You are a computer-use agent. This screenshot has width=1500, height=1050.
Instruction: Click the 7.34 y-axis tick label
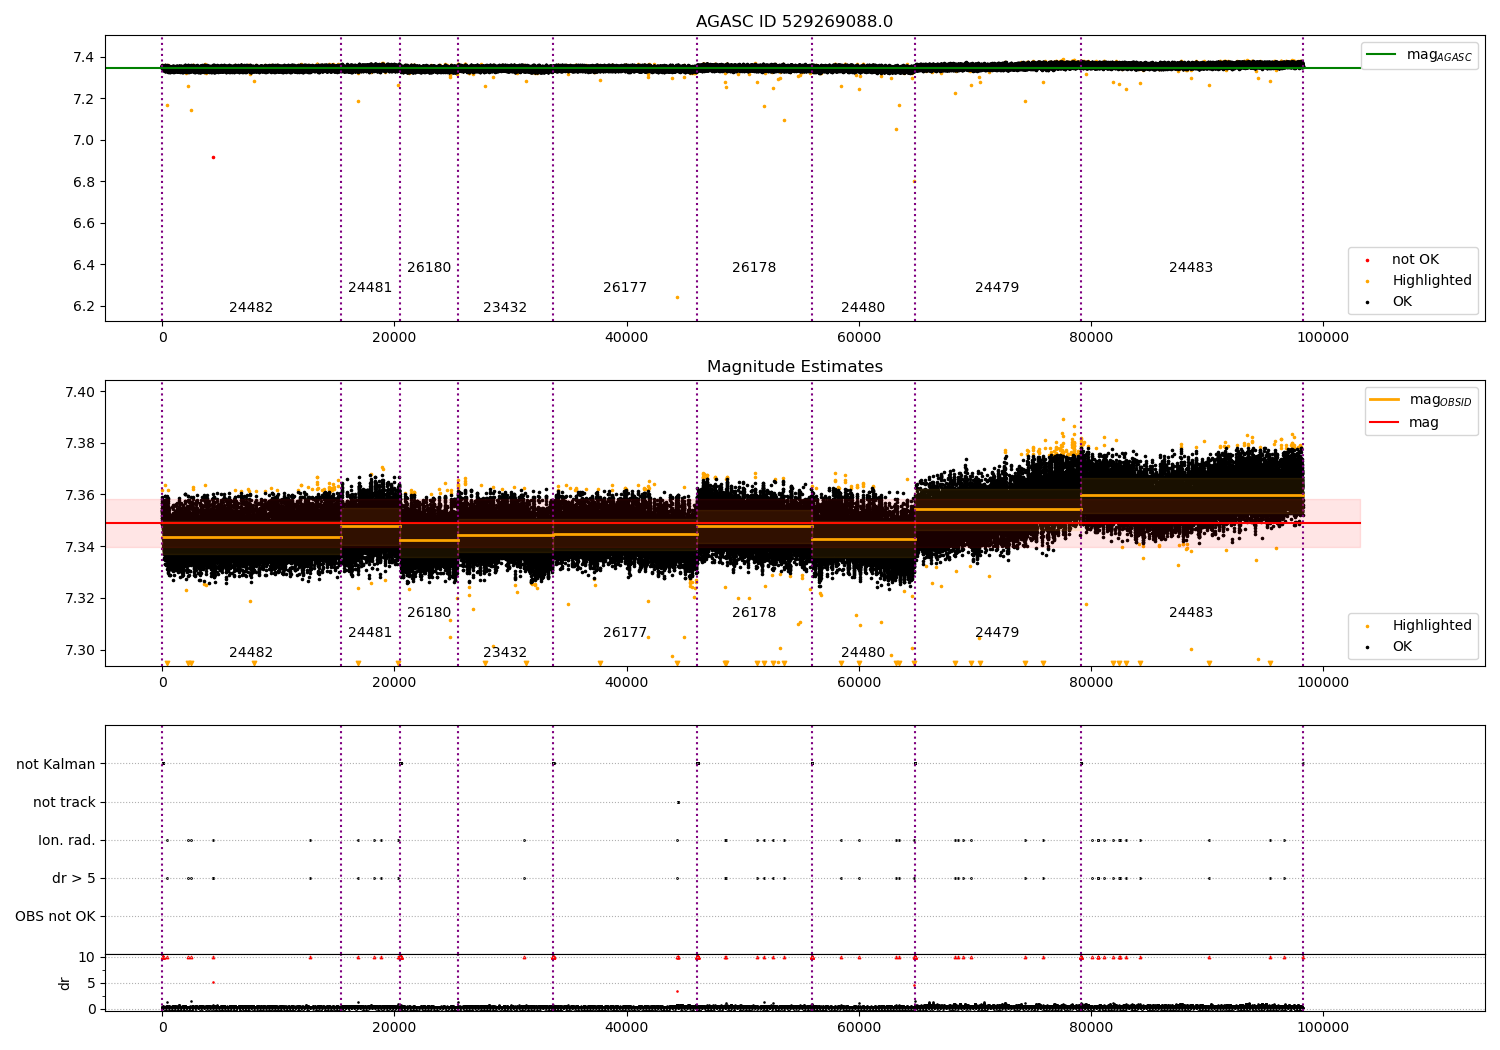pyautogui.click(x=80, y=547)
